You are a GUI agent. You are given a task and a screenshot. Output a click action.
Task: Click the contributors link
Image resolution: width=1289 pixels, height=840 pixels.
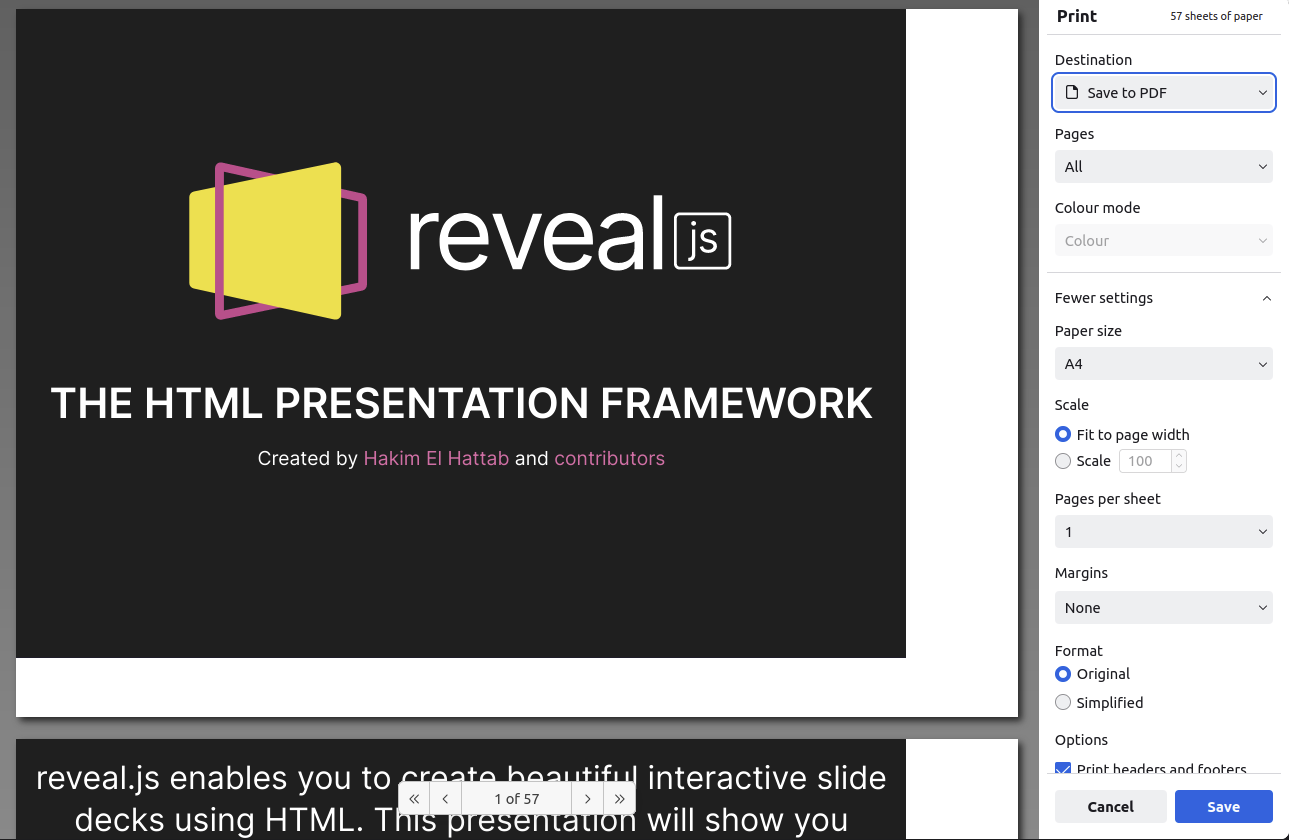pyautogui.click(x=609, y=457)
